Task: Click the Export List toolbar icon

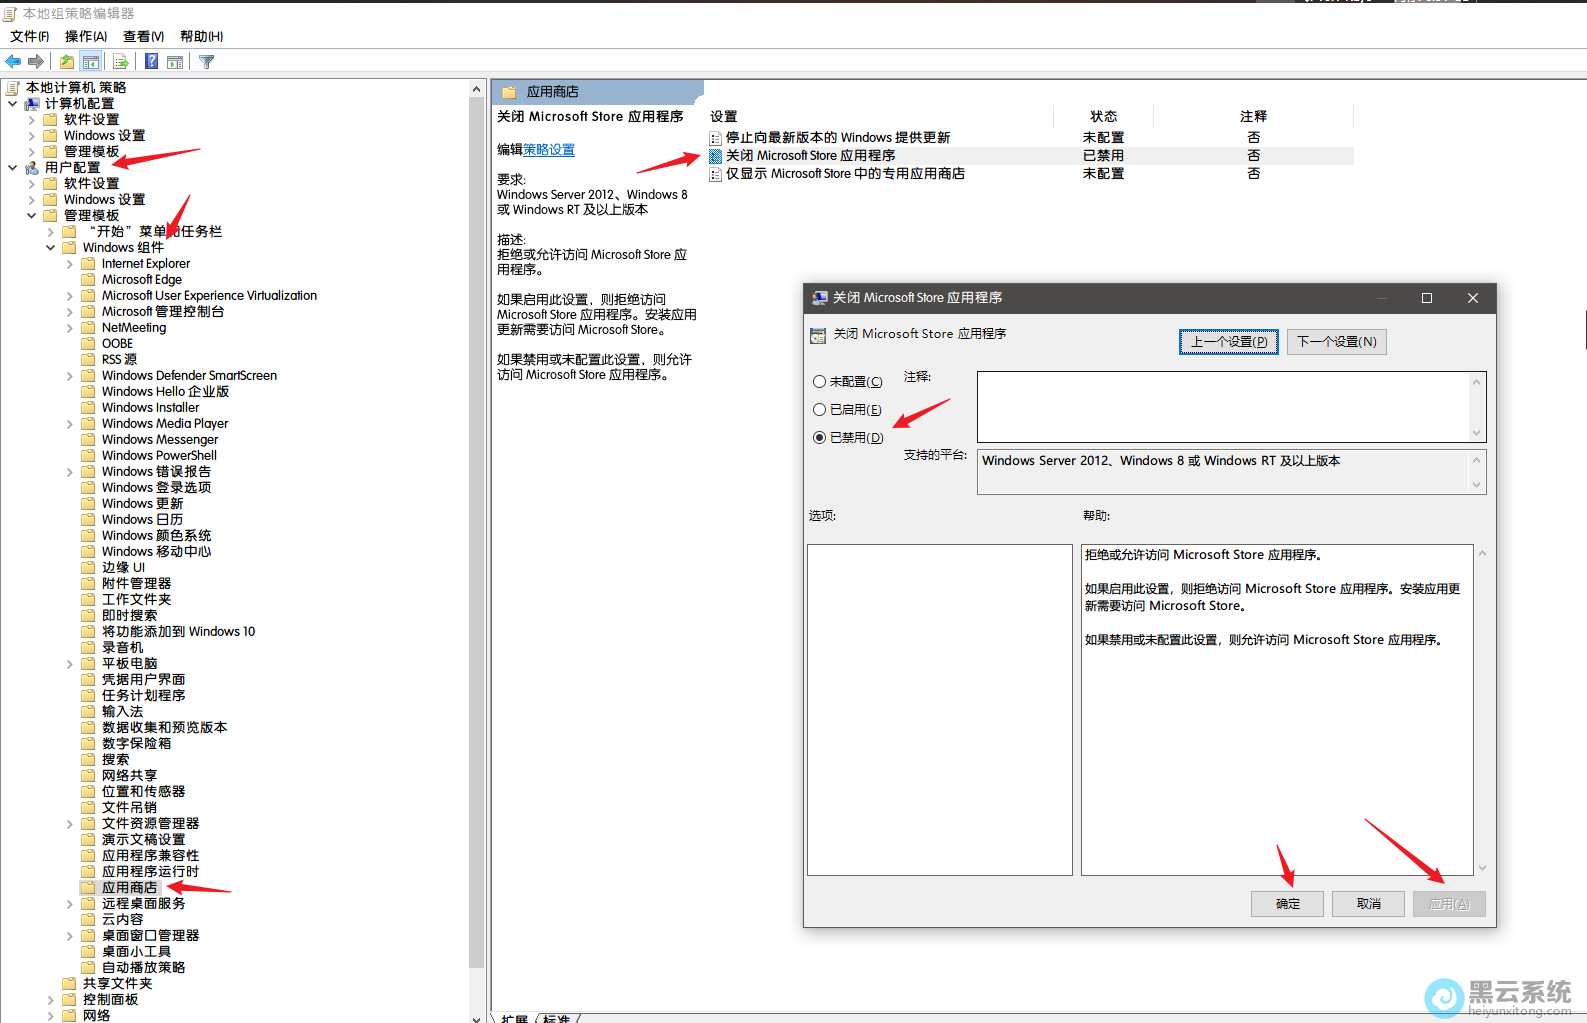Action: (x=121, y=62)
